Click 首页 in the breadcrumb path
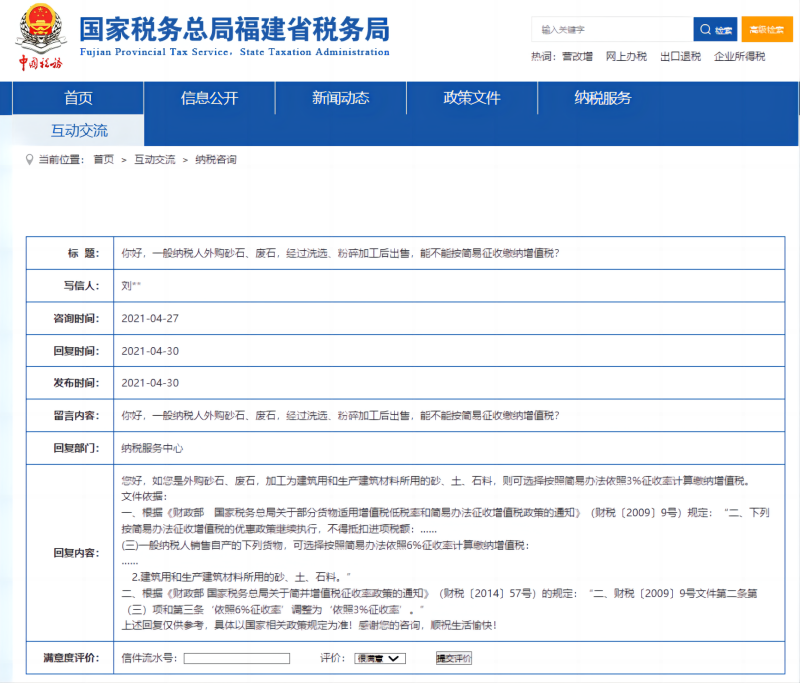The height and width of the screenshot is (683, 800). pos(103,160)
